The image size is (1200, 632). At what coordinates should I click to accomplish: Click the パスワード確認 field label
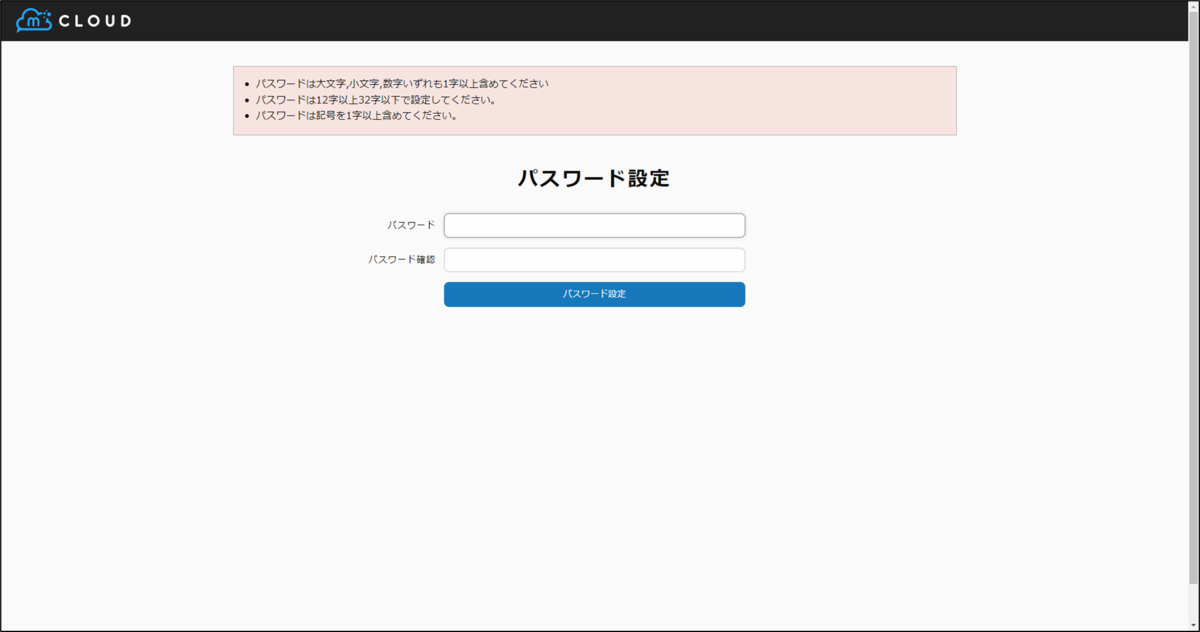click(x=402, y=259)
